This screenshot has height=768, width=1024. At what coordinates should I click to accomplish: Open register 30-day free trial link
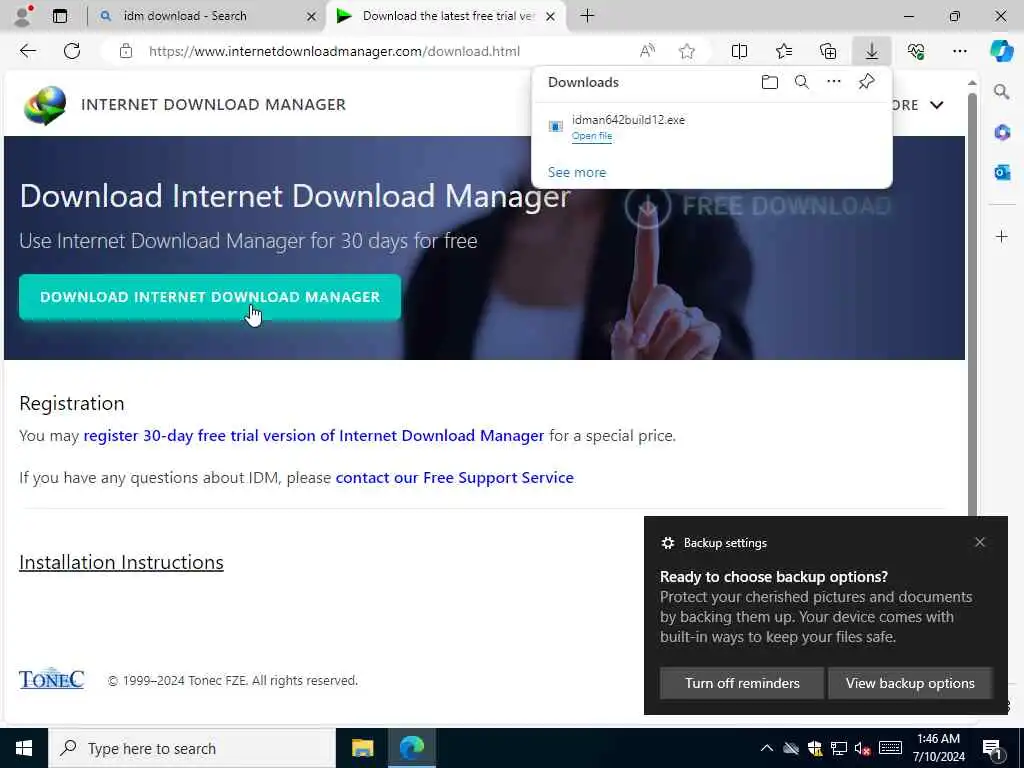coord(313,436)
